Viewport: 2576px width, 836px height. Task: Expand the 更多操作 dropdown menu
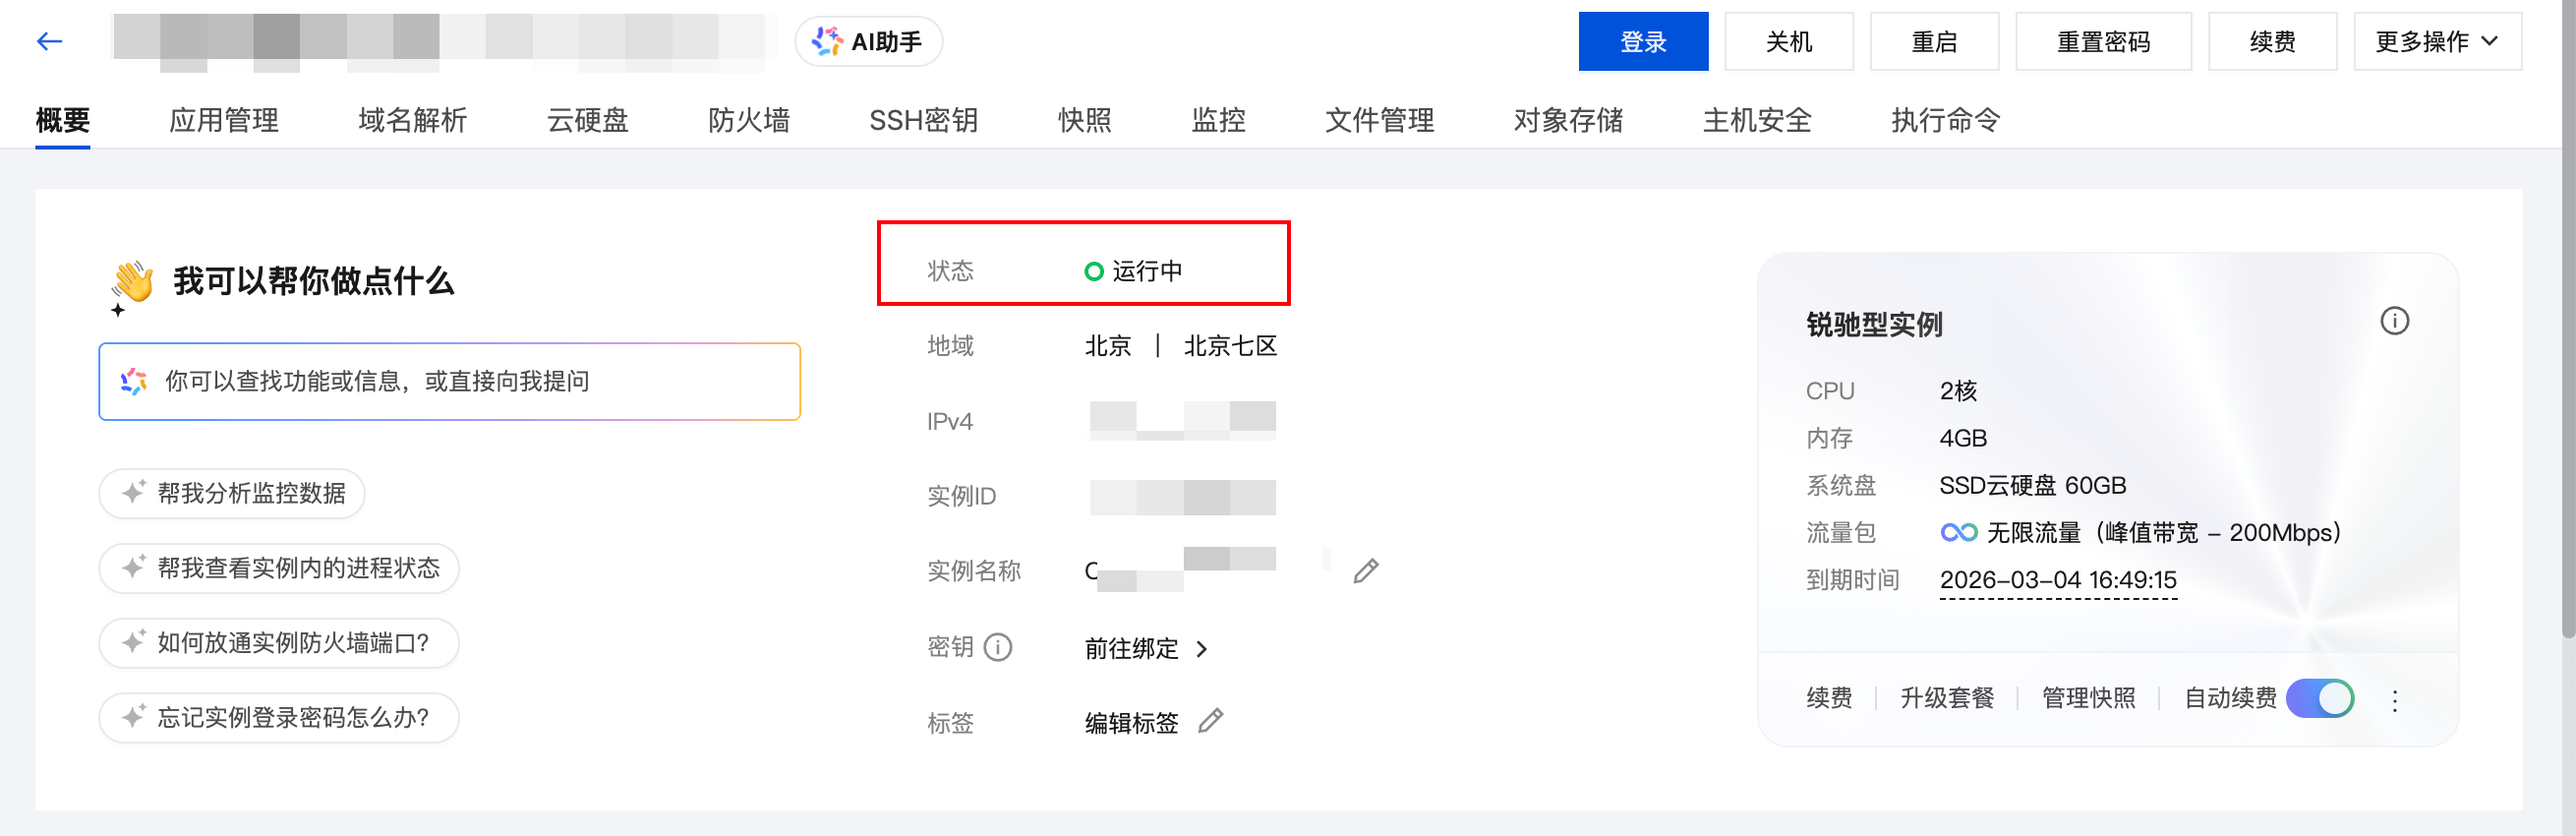click(2437, 41)
